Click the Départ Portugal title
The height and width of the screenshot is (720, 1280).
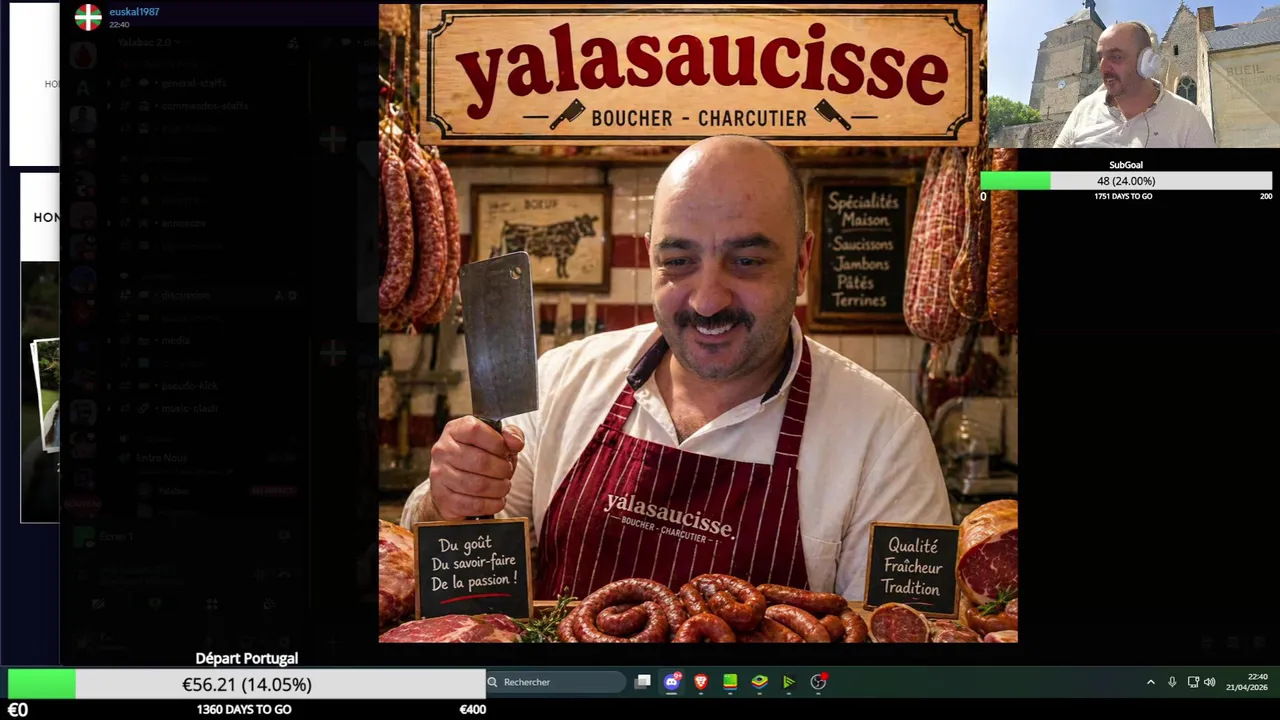pos(246,658)
